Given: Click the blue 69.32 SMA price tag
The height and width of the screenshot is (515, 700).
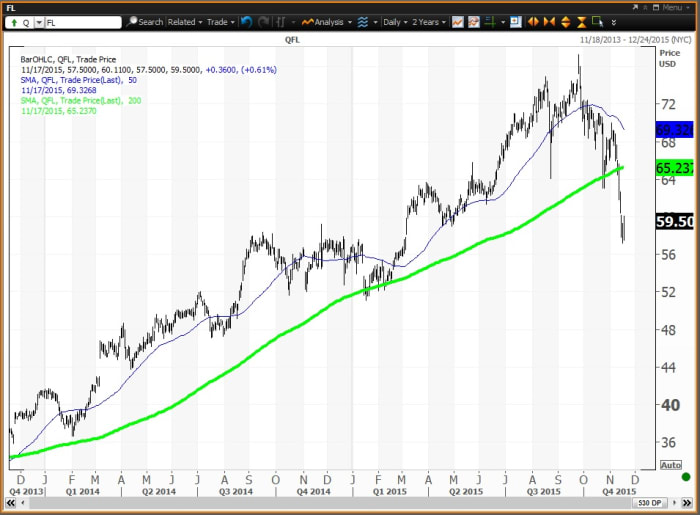Looking at the screenshot, I should click(x=675, y=130).
